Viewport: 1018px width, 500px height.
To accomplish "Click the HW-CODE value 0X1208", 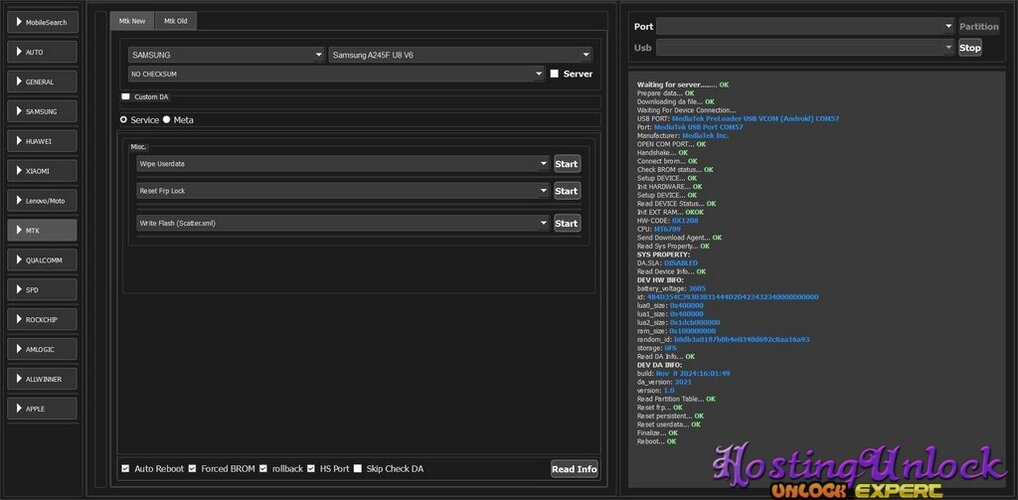I will point(685,221).
